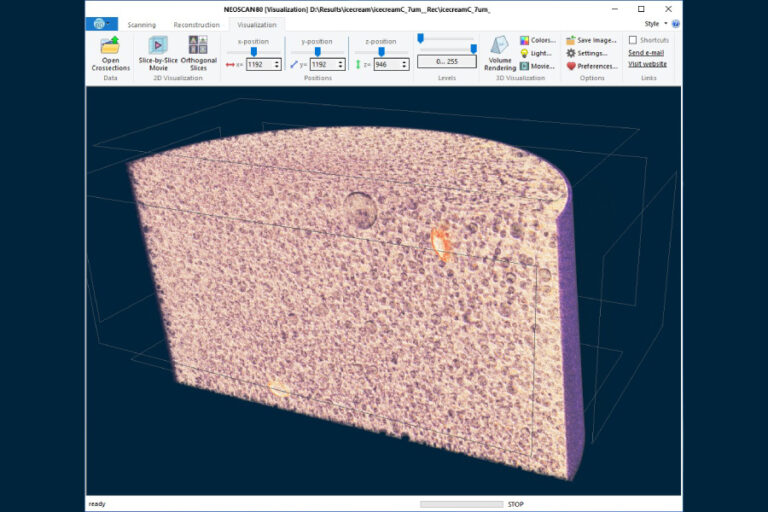Activate Volume Rendering mode

click(499, 46)
